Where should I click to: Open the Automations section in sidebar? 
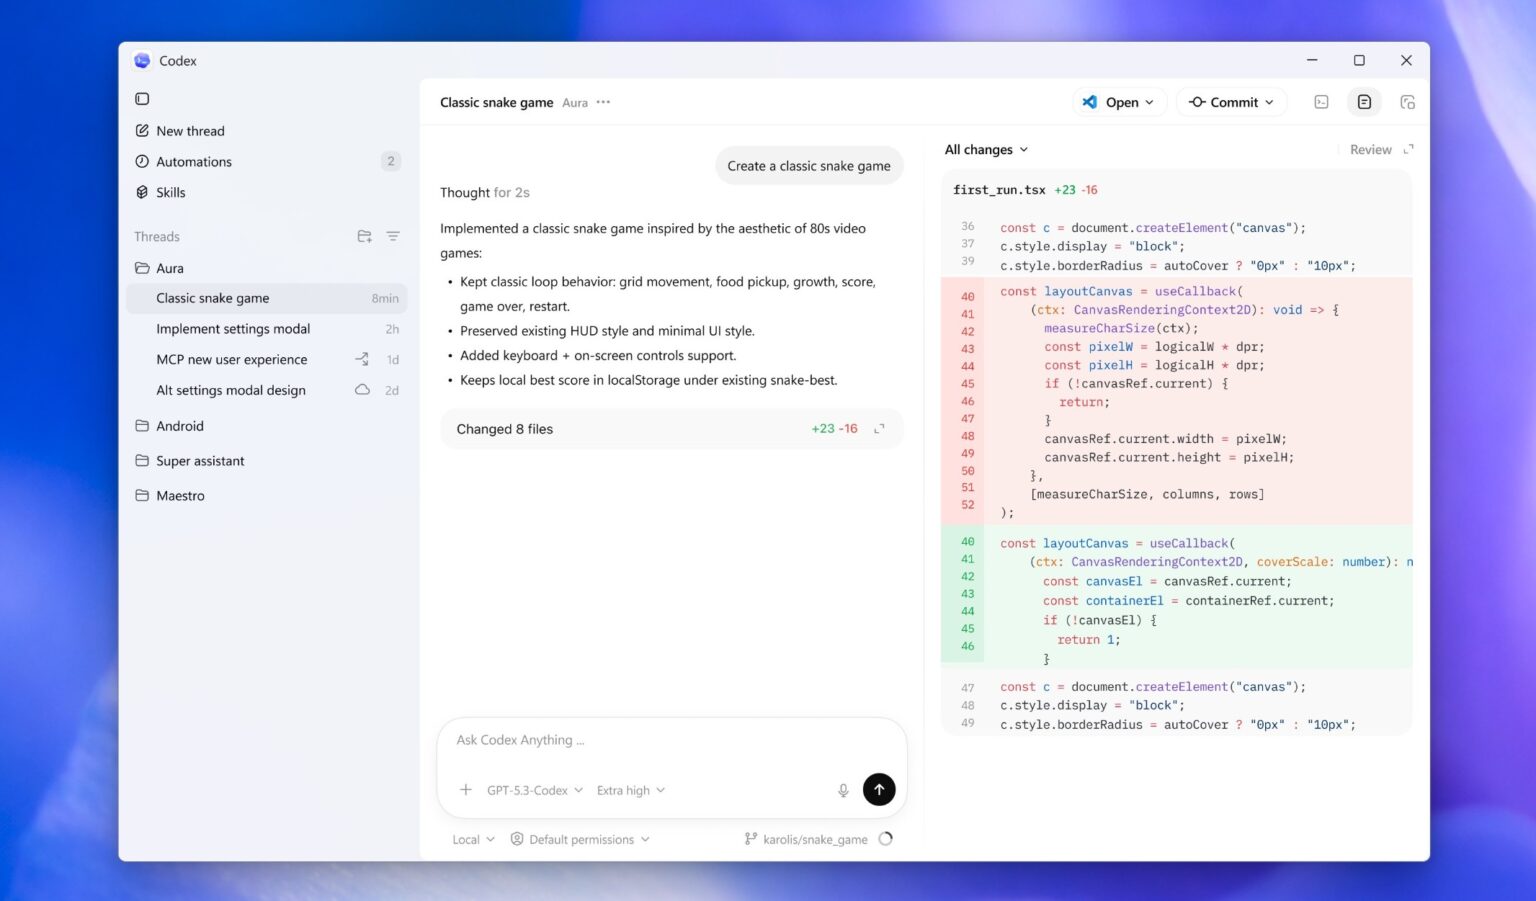pyautogui.click(x=193, y=161)
